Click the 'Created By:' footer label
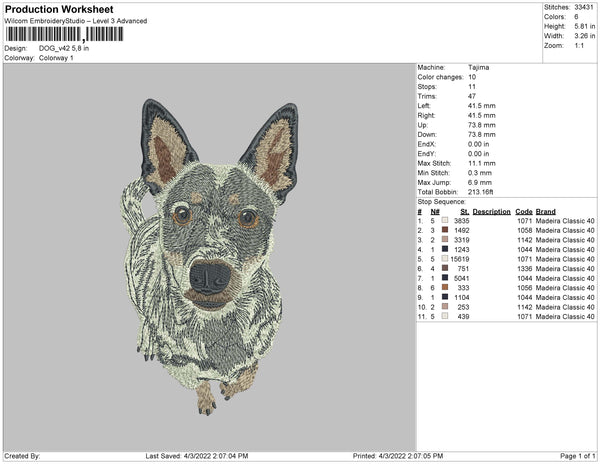The height and width of the screenshot is (464, 600). 22,456
